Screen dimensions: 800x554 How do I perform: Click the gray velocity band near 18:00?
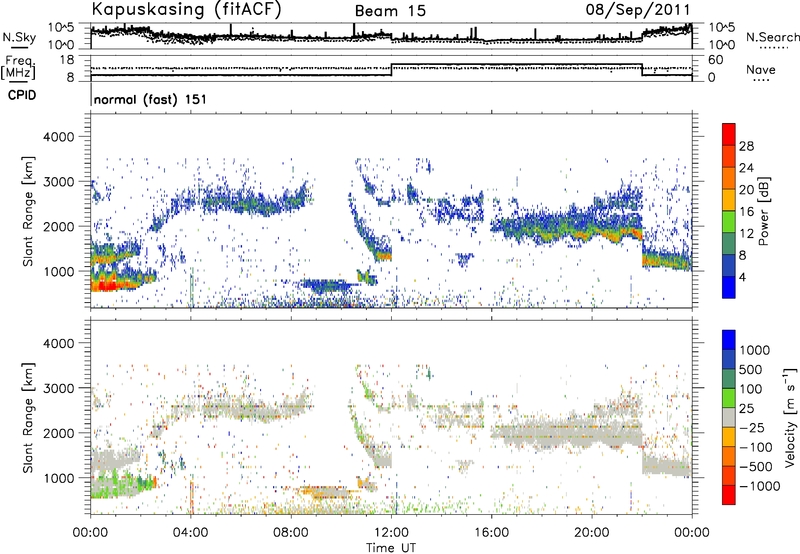click(542, 433)
